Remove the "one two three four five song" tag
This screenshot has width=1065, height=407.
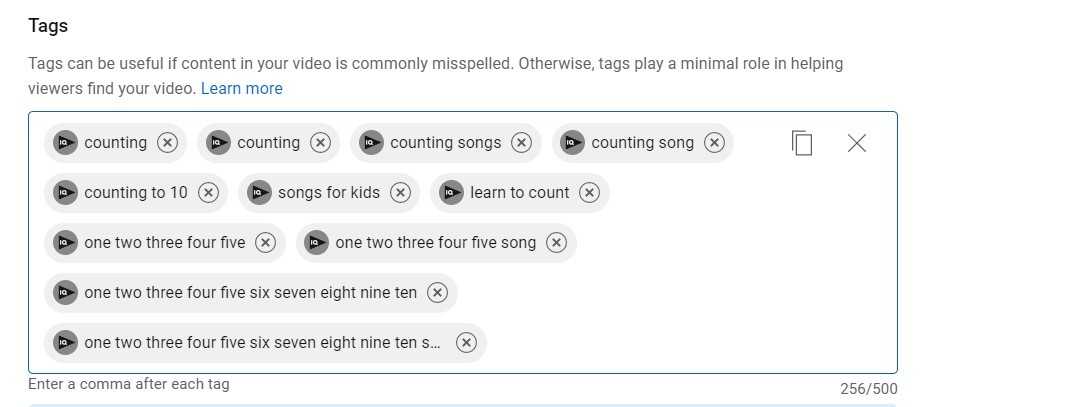click(x=556, y=243)
